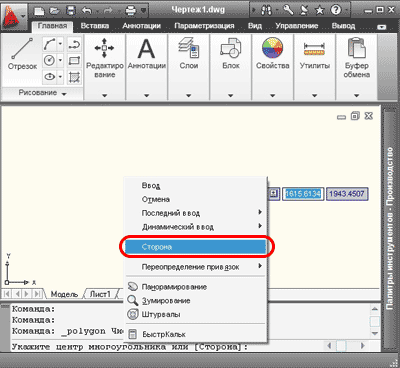400x368 pixels.
Task: Go to next layout tab arrow
Action: [27, 294]
